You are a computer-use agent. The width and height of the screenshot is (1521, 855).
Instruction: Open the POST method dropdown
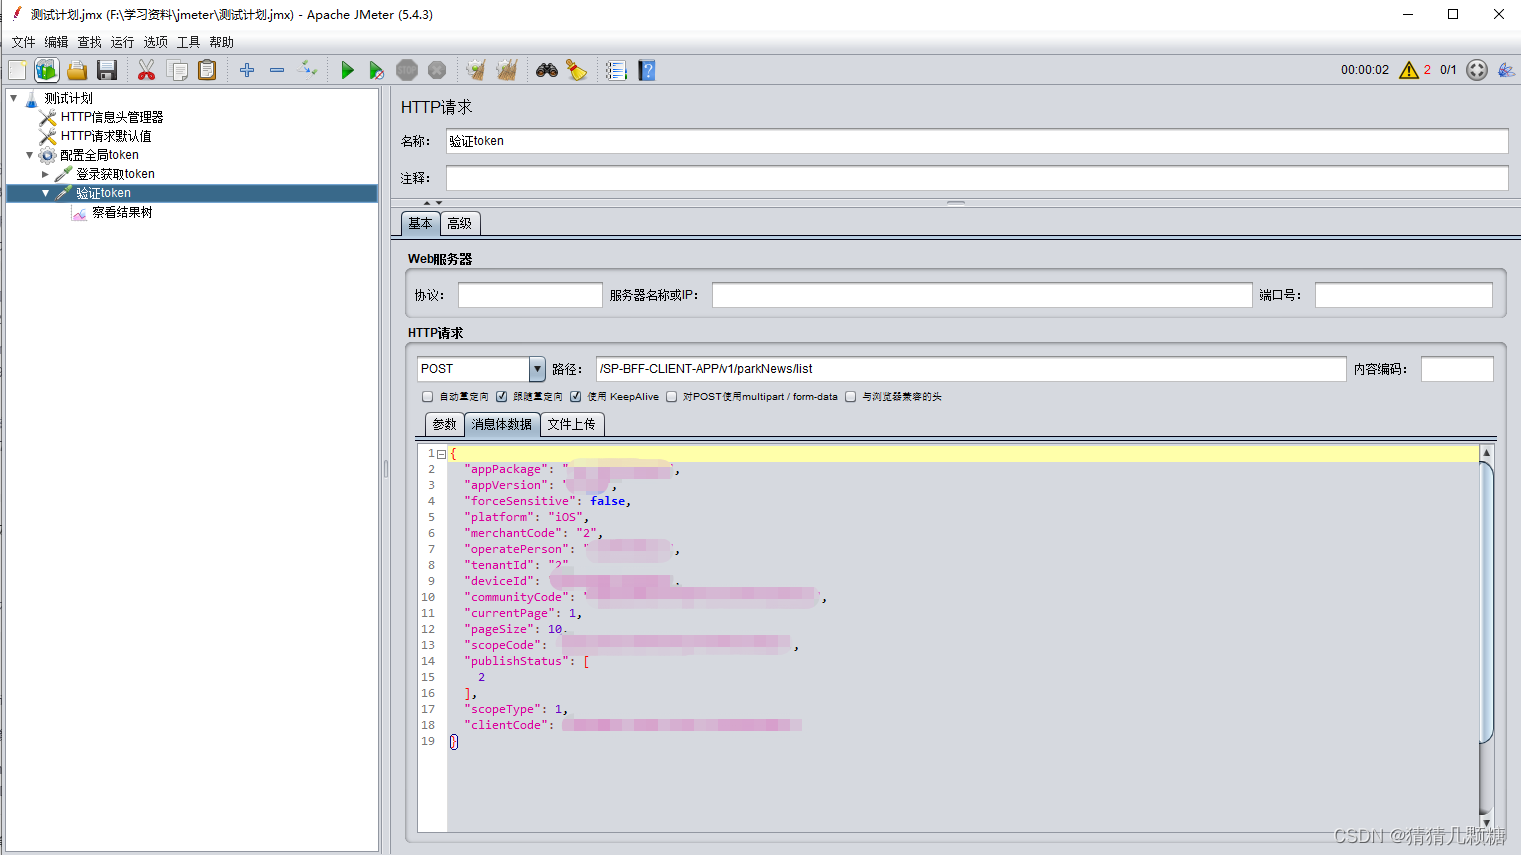pos(537,369)
